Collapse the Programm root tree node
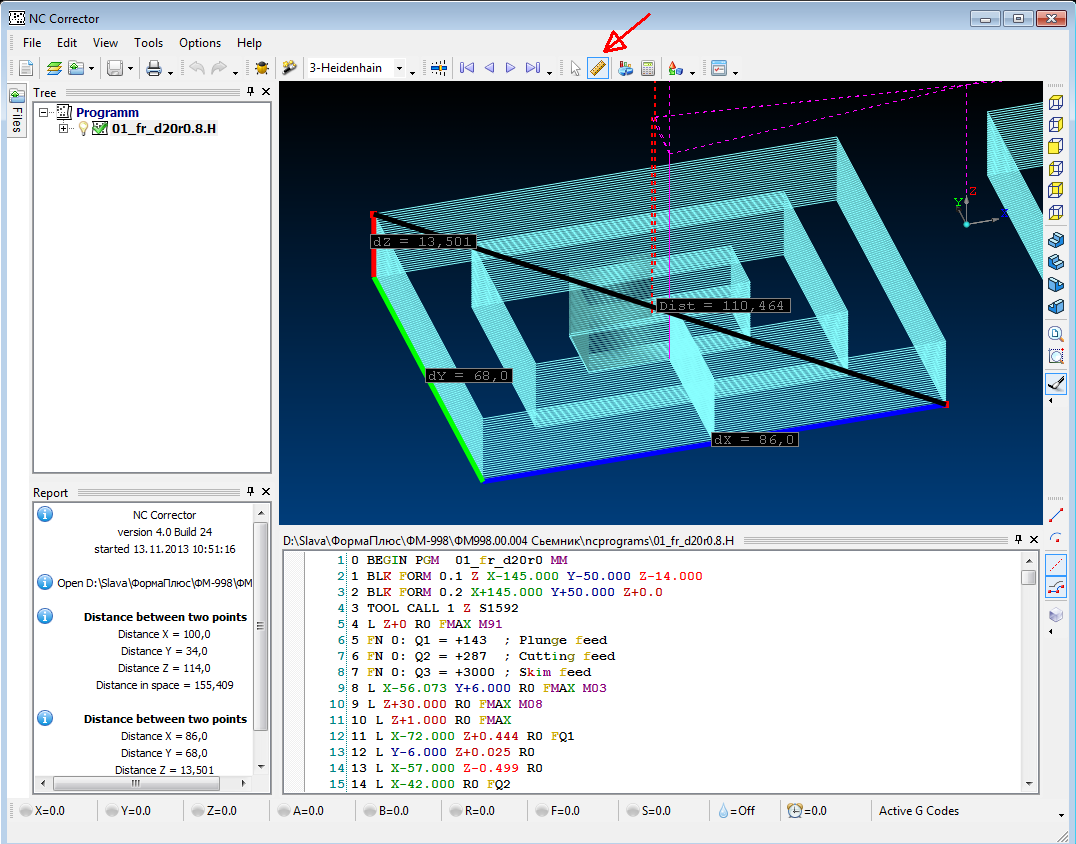1076x844 pixels. click(x=43, y=113)
